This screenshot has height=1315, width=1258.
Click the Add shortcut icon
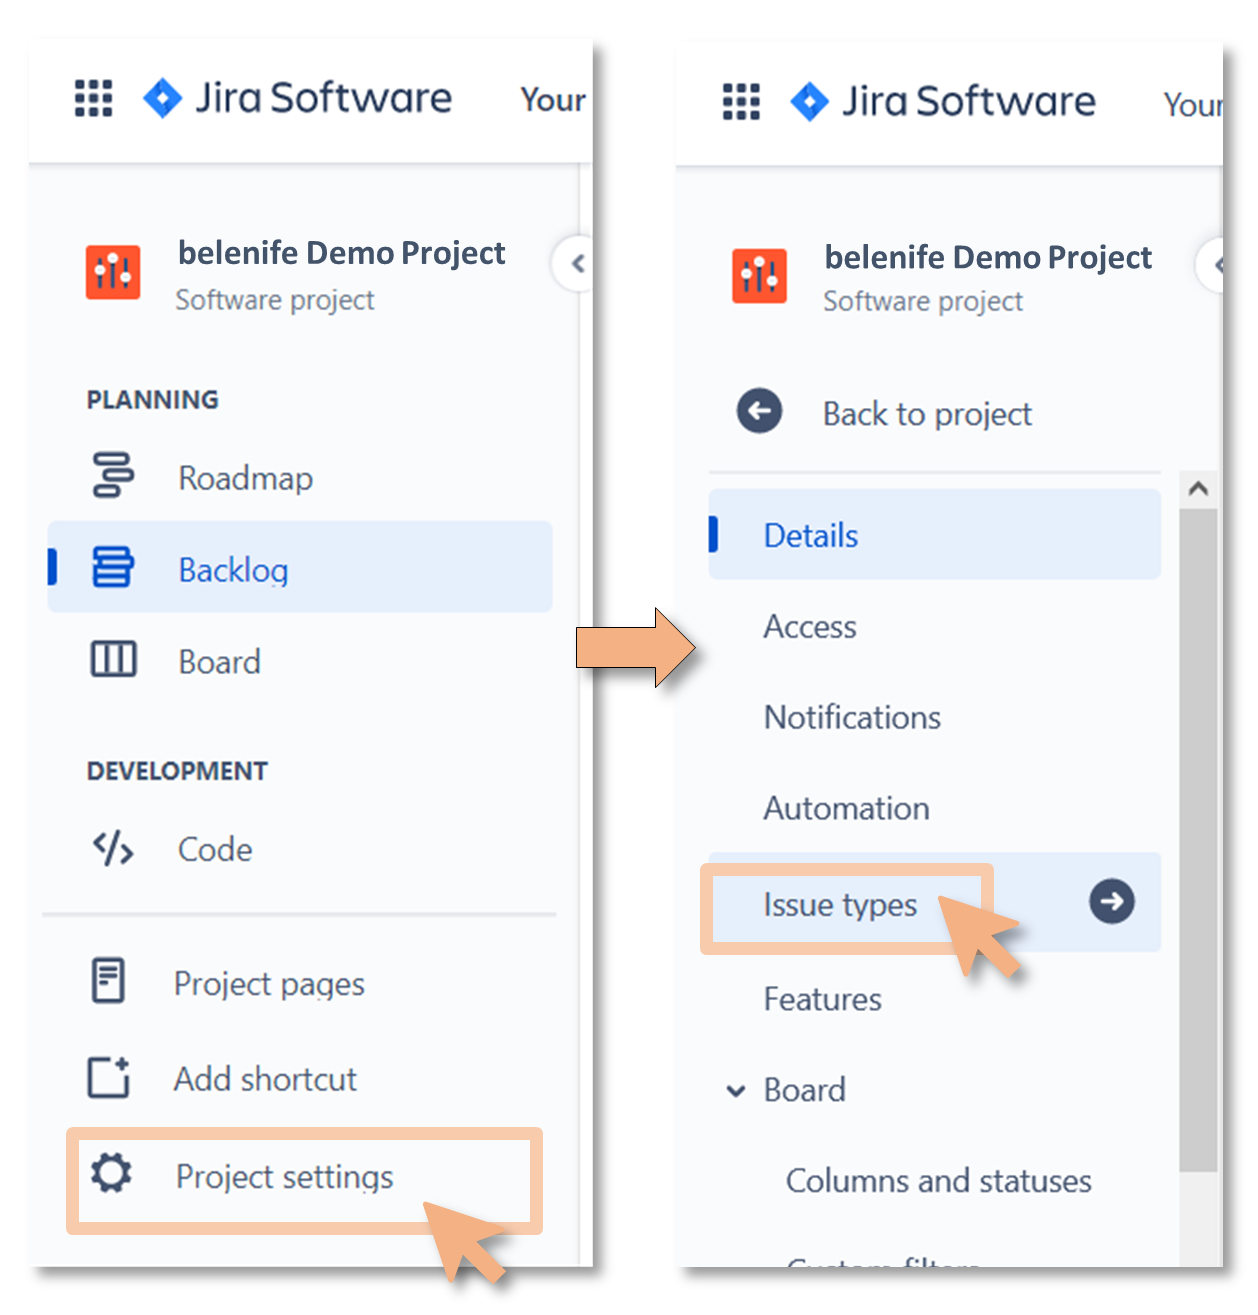(109, 1077)
